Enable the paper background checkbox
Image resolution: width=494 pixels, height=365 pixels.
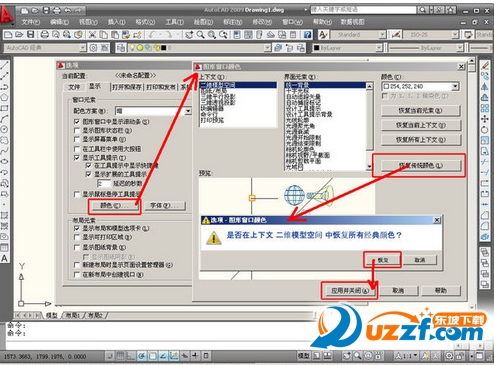pyautogui.click(x=77, y=247)
